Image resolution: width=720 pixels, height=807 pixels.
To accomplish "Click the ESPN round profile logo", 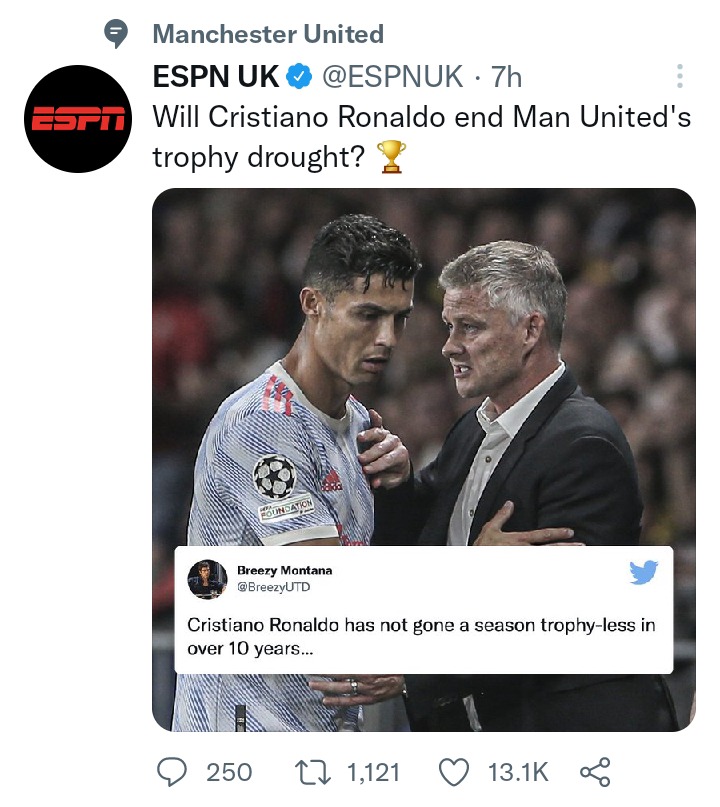I will point(78,119).
